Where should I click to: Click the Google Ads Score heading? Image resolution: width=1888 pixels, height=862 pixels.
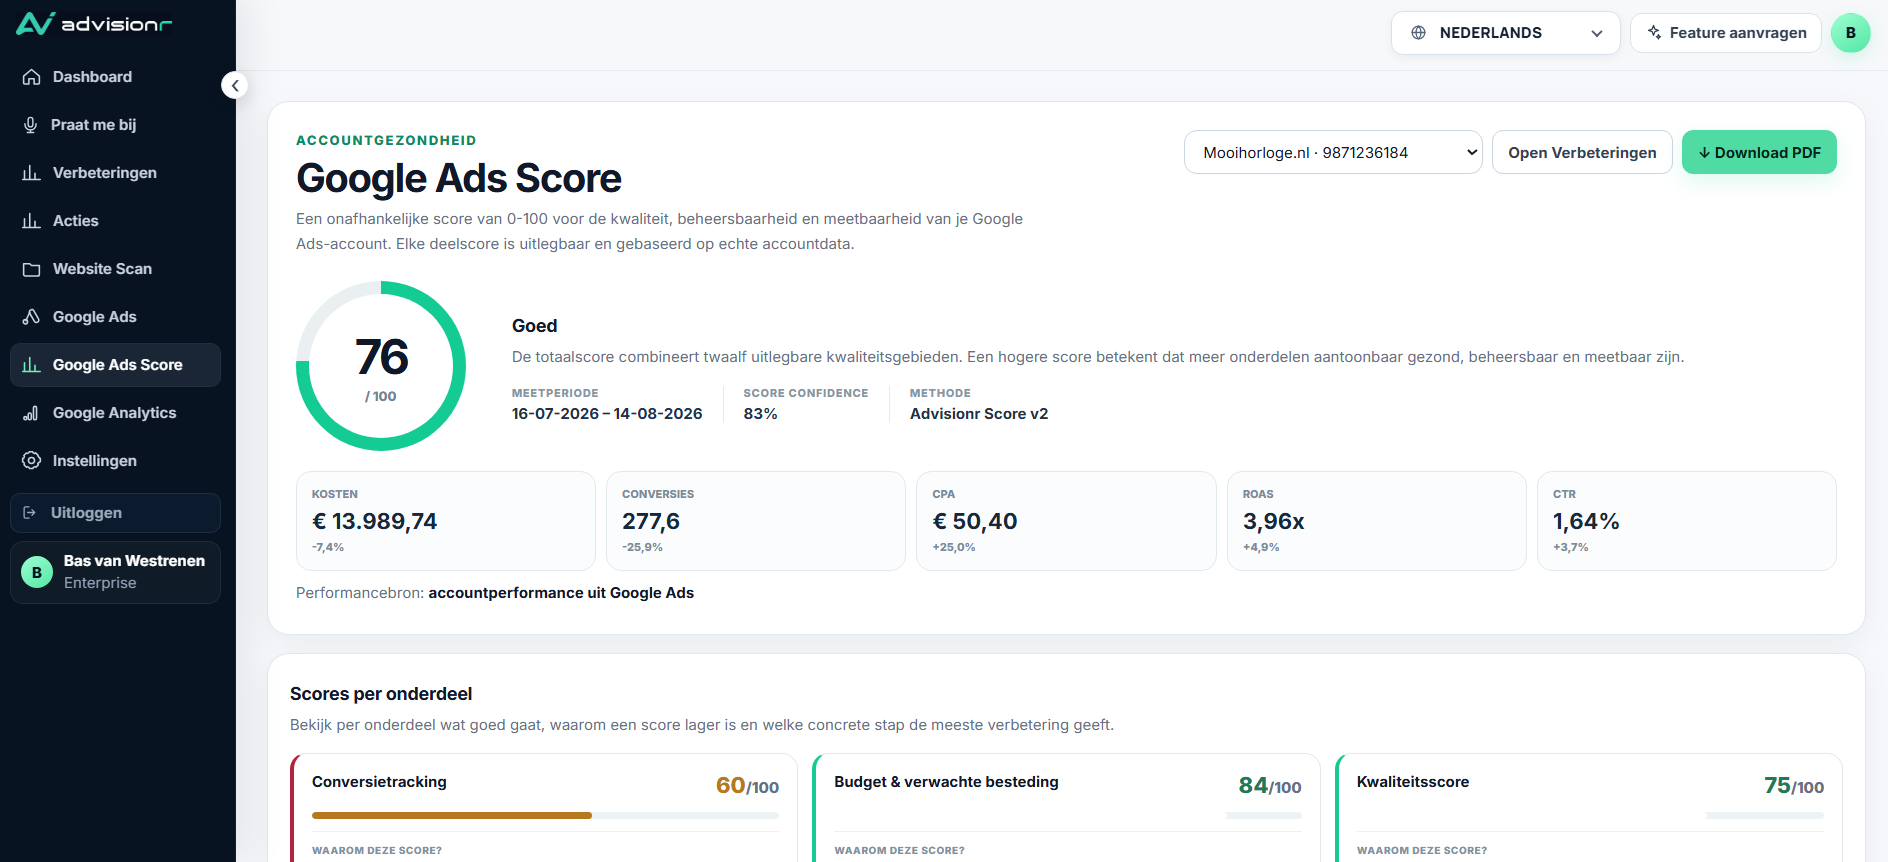pyautogui.click(x=459, y=179)
